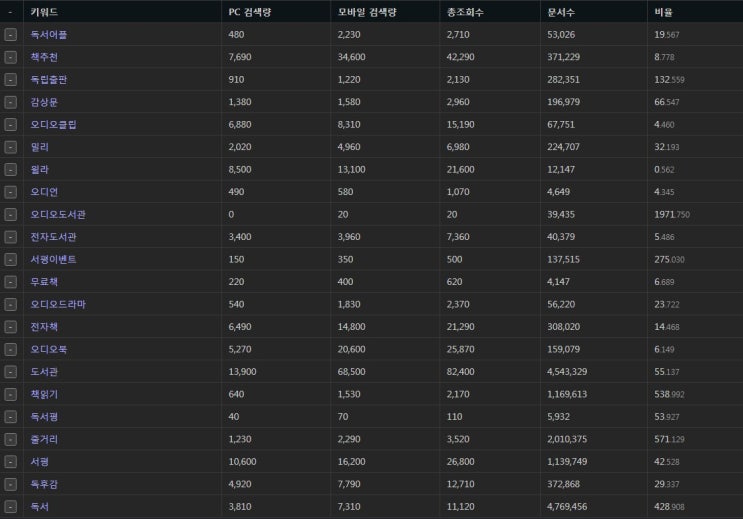Click the minus icon next to 무료책

click(x=10, y=282)
